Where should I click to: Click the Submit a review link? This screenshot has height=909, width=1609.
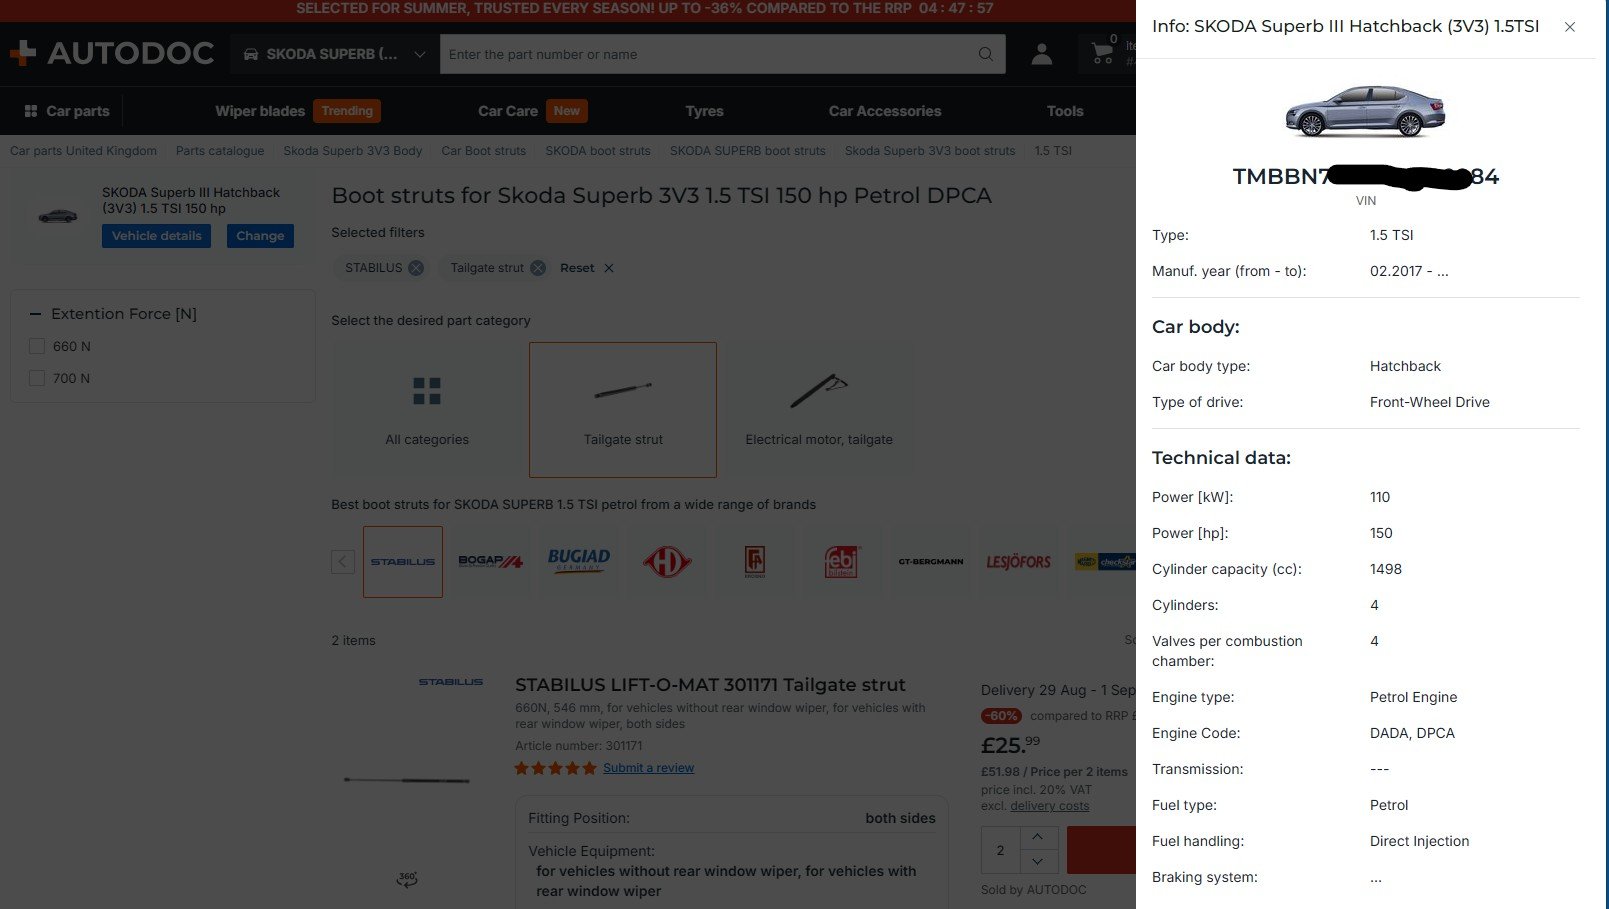648,768
